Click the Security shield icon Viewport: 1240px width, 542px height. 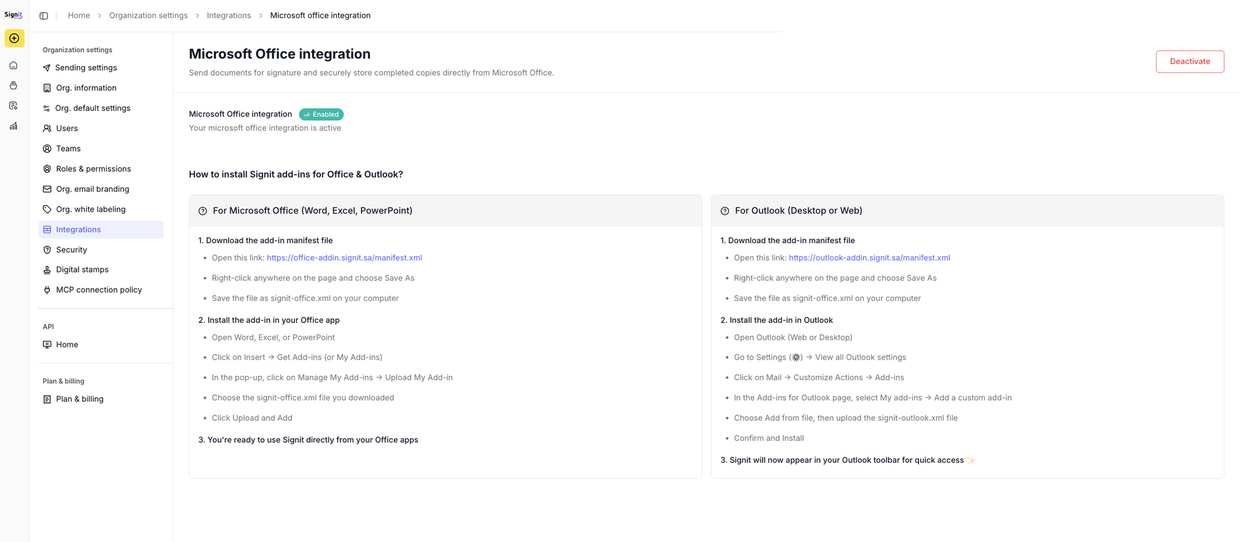(47, 250)
